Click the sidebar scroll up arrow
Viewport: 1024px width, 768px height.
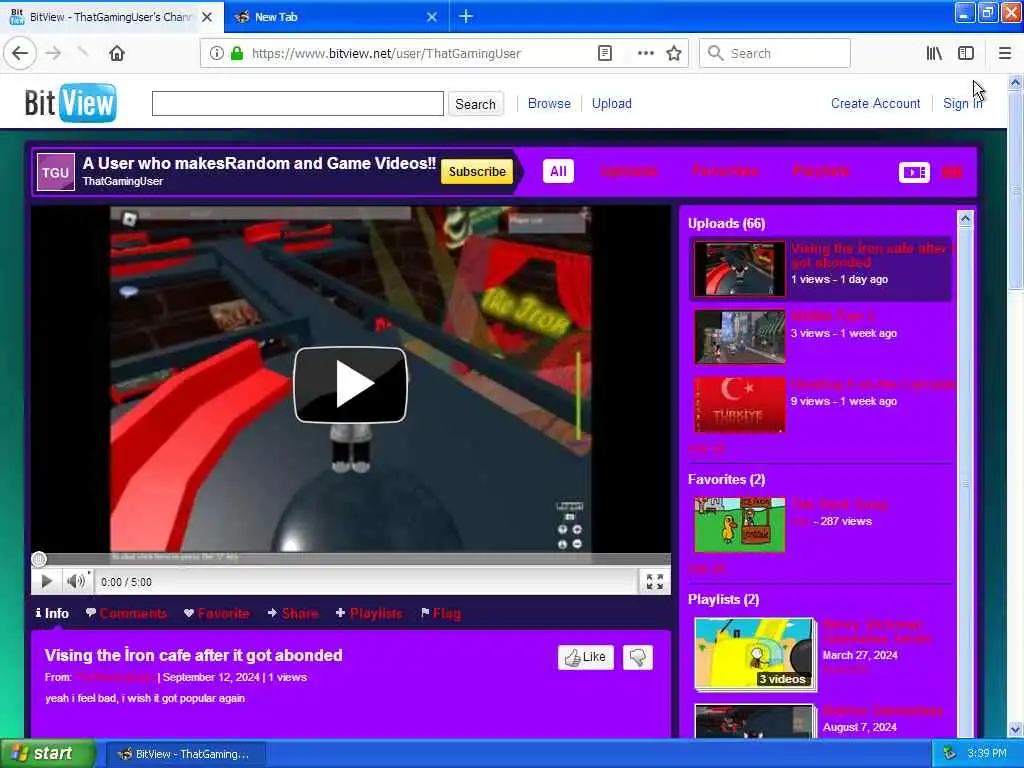point(965,219)
